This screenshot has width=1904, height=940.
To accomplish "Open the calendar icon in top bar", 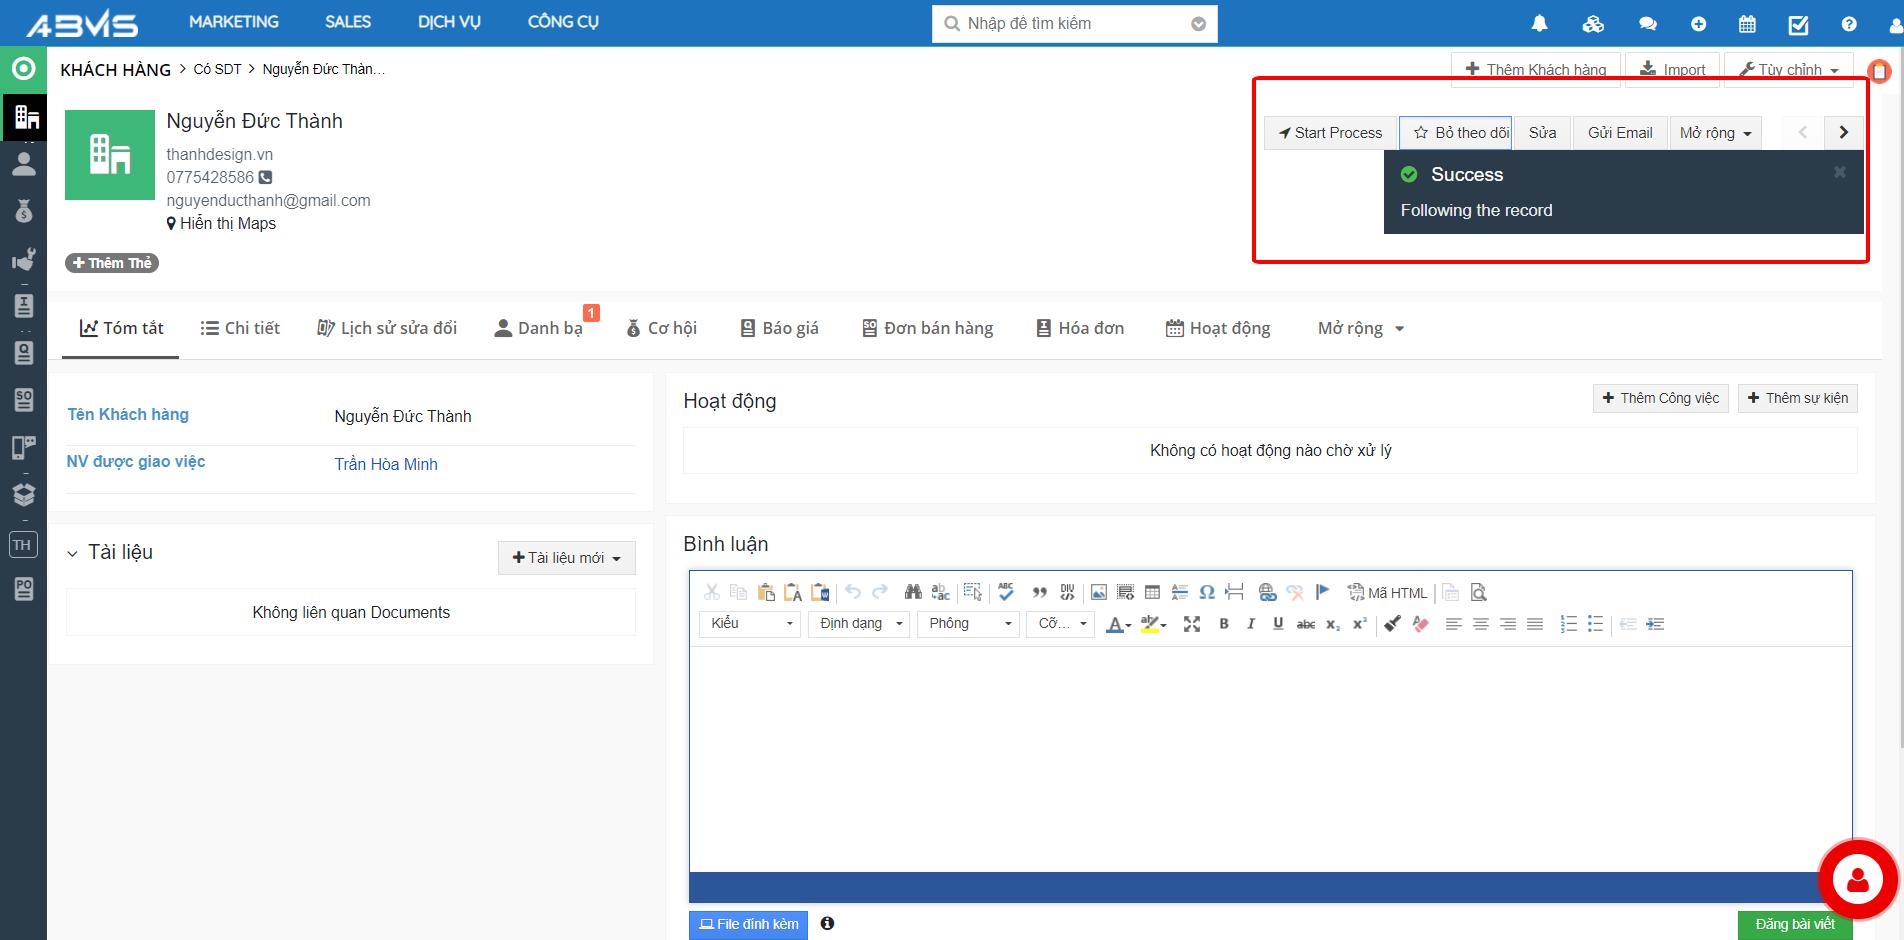I will point(1747,24).
